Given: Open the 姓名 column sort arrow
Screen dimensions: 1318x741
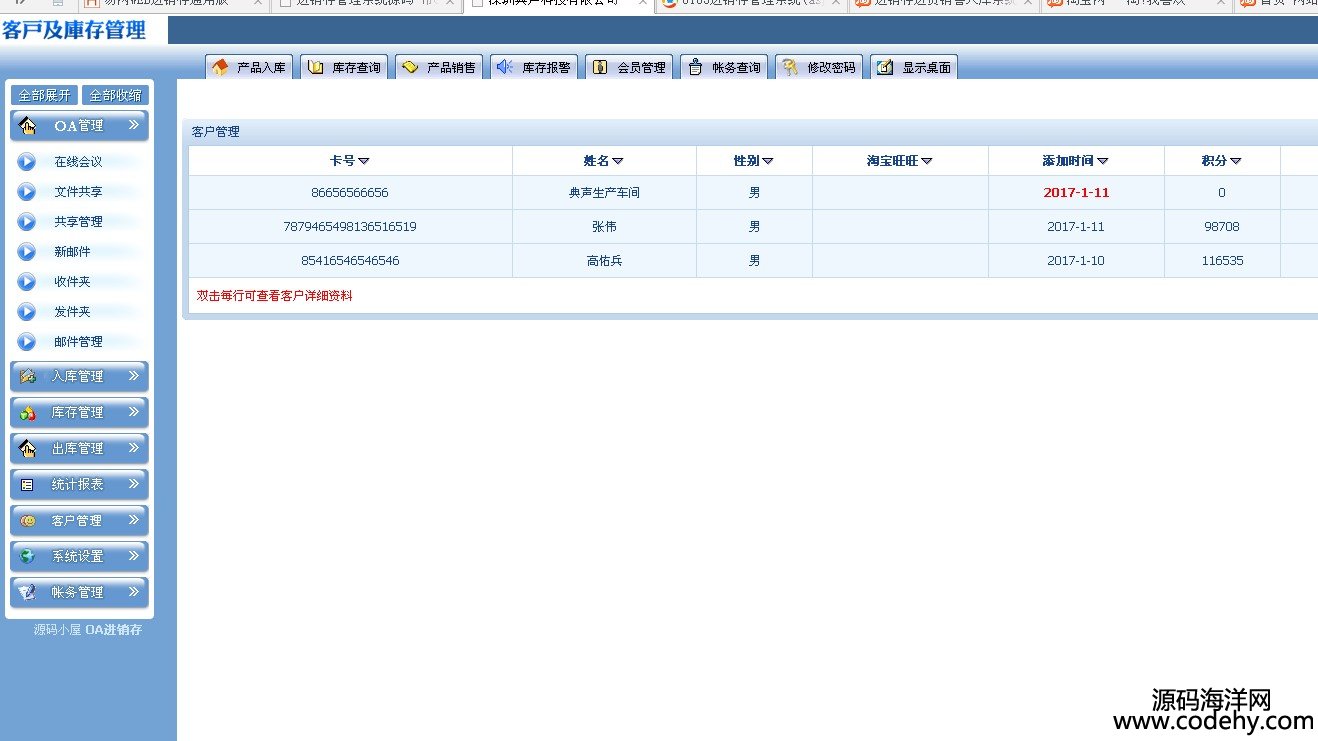Looking at the screenshot, I should [x=618, y=162].
